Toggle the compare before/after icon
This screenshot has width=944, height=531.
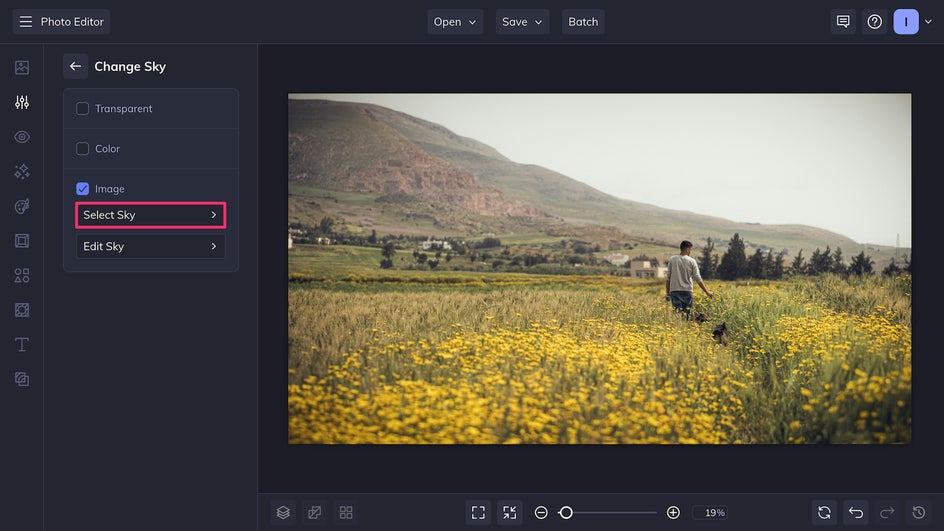[314, 512]
